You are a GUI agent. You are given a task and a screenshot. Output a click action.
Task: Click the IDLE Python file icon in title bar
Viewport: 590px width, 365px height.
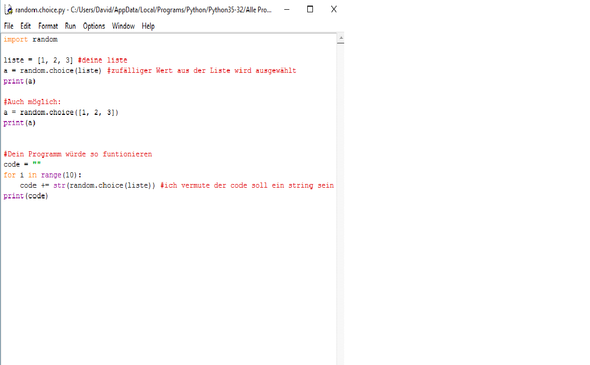click(8, 9)
